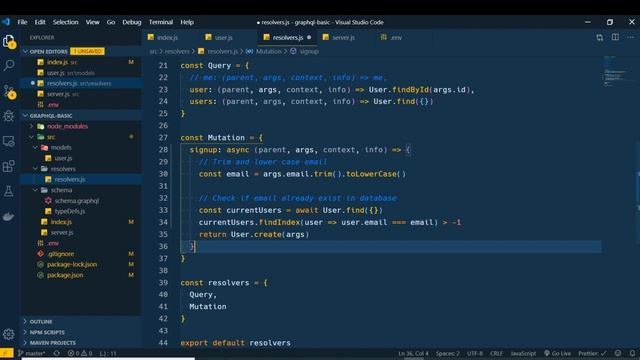Viewport: 640px width, 360px height.
Task: Open the Extensions activity bar icon
Action: 9,166
